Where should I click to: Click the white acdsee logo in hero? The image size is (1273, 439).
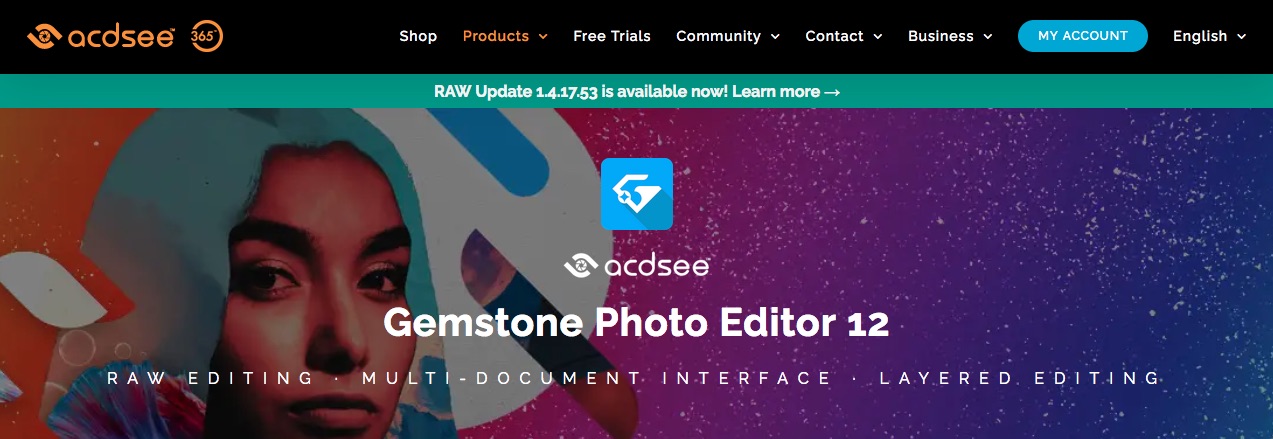point(636,266)
